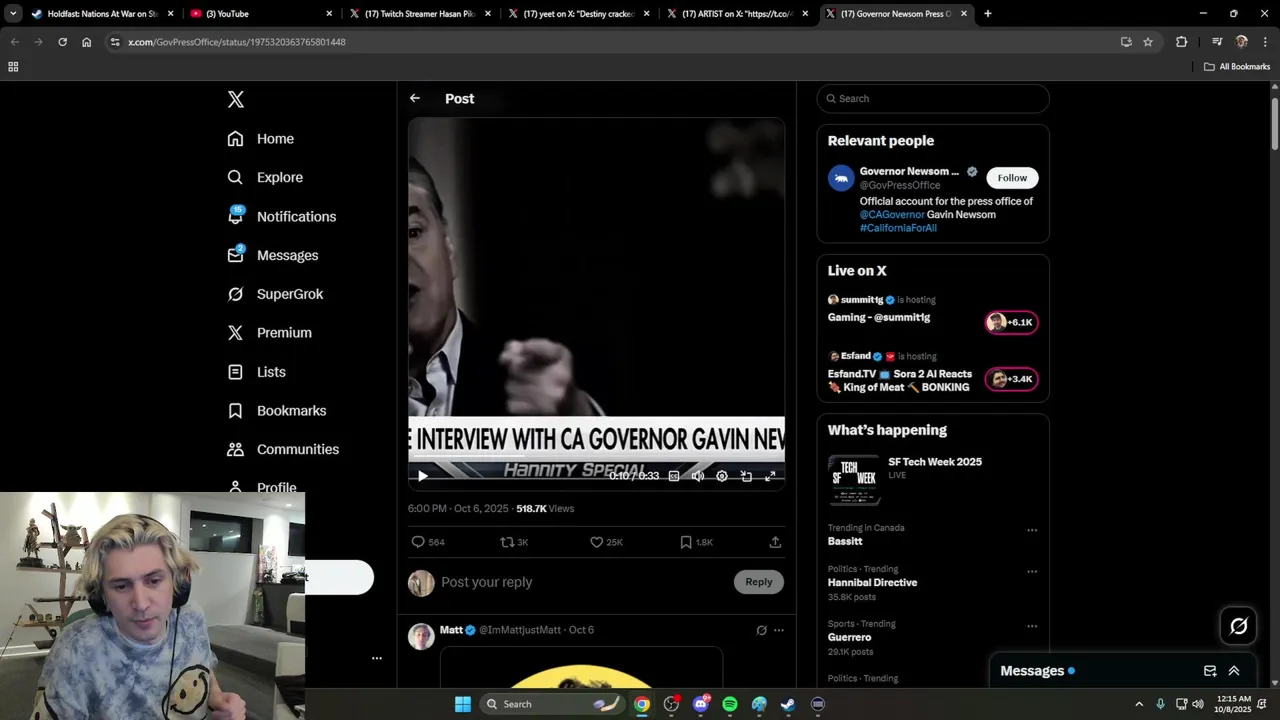
Task: Switch to Twitch Streamer Hasan tab
Action: [419, 14]
